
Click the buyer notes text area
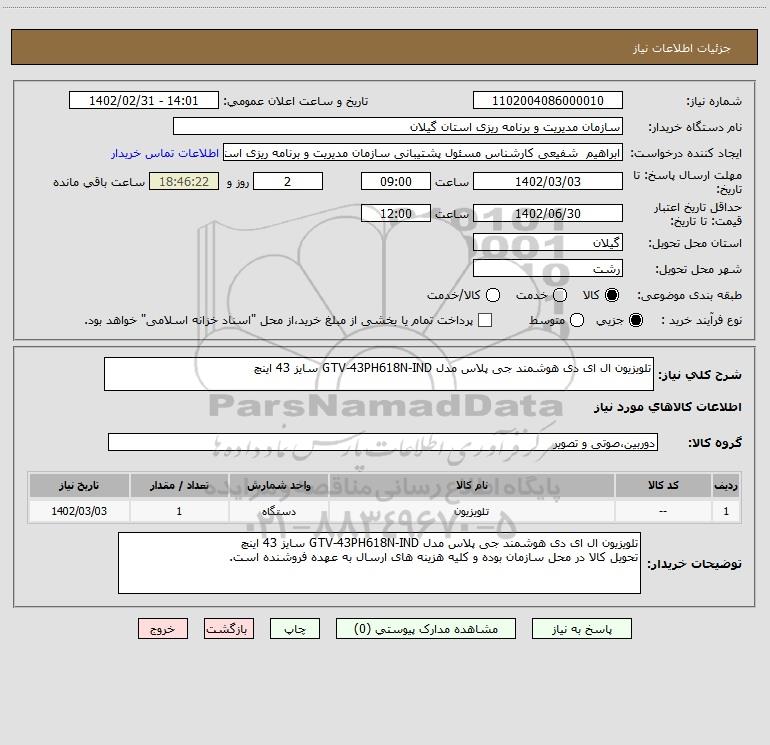379,563
